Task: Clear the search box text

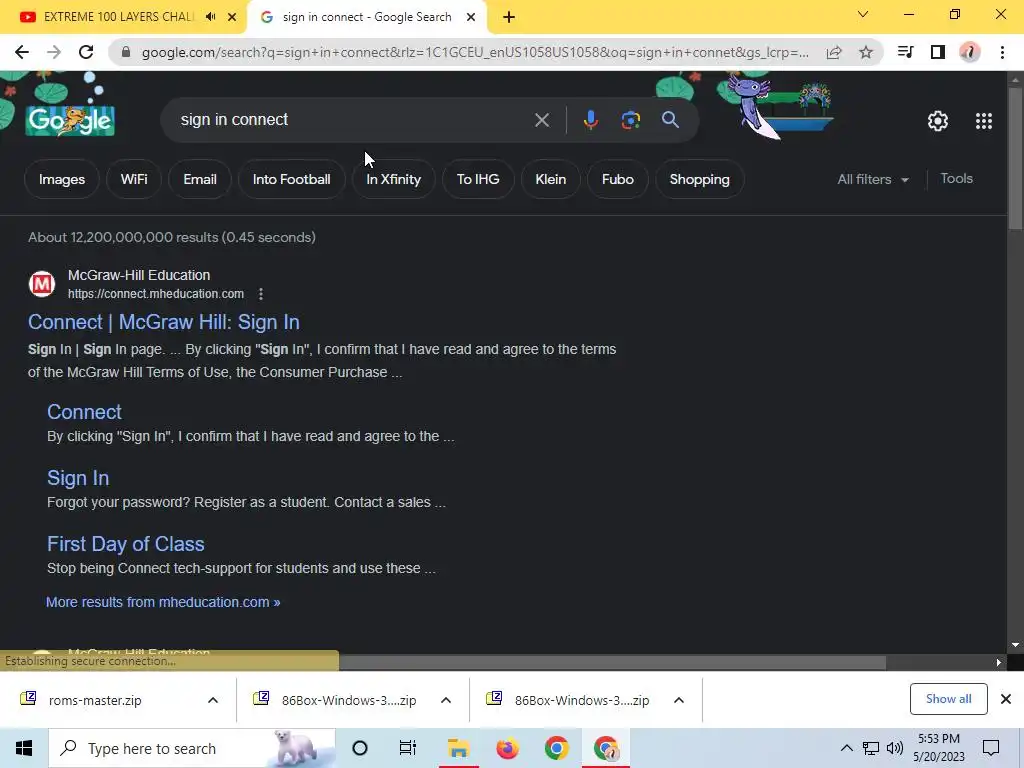Action: click(541, 120)
